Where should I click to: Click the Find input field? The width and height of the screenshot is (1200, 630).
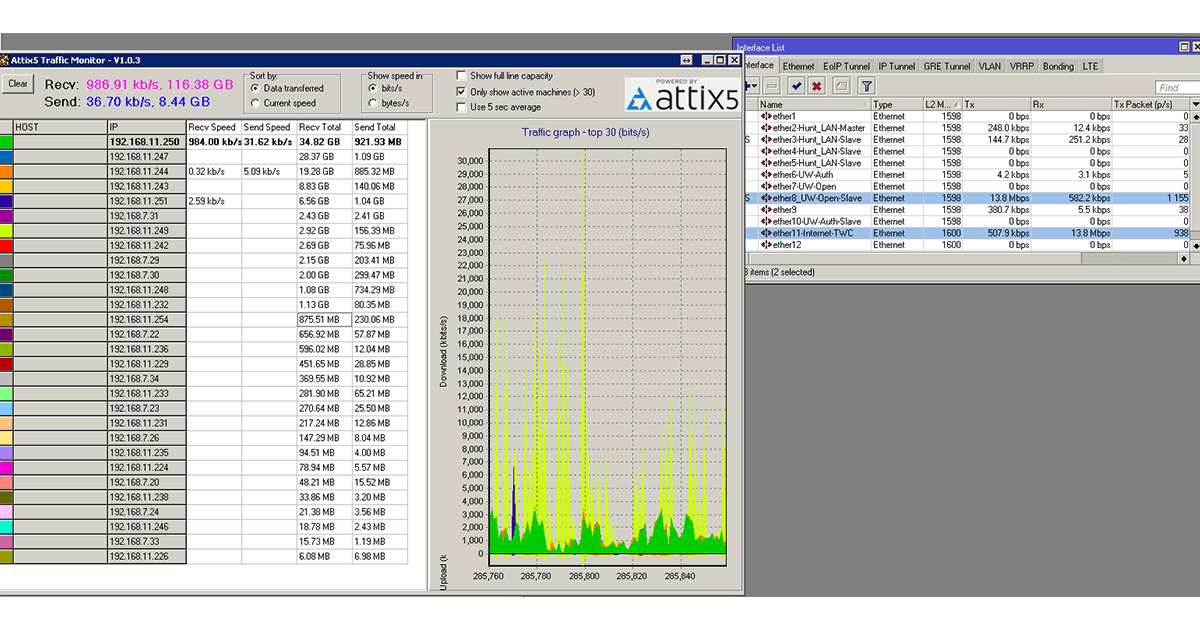tap(1177, 87)
